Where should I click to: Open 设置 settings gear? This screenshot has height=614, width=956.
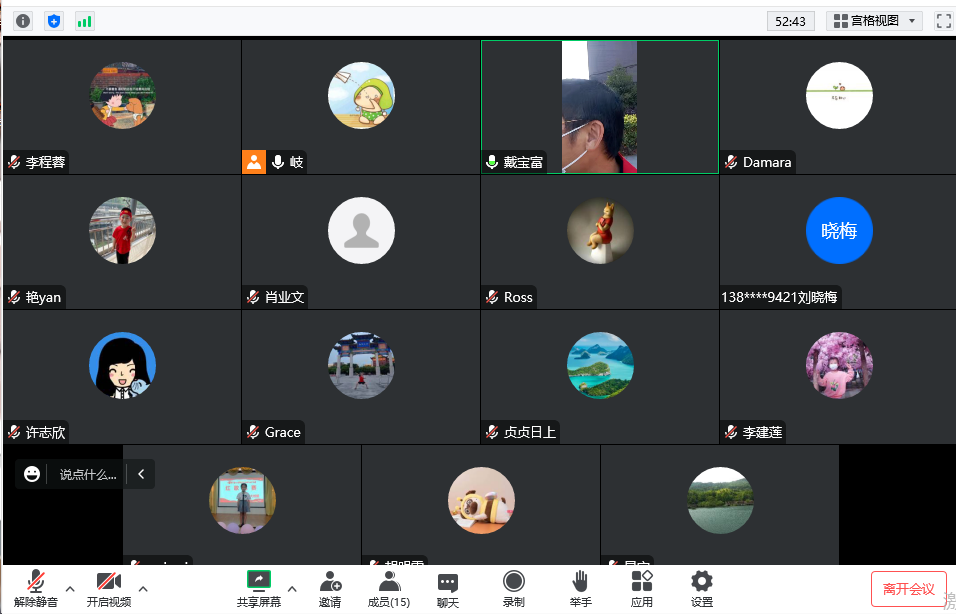(702, 589)
